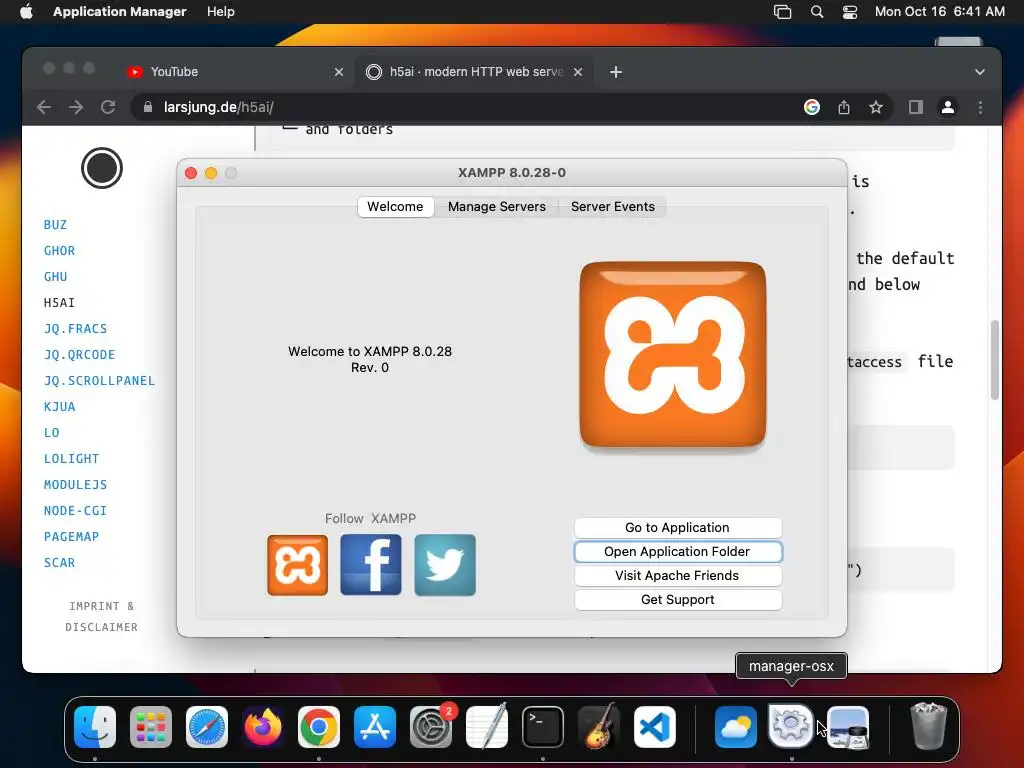Select the h5ai modern HTTP web server tab
Screen dimensions: 1024x768
(474, 72)
